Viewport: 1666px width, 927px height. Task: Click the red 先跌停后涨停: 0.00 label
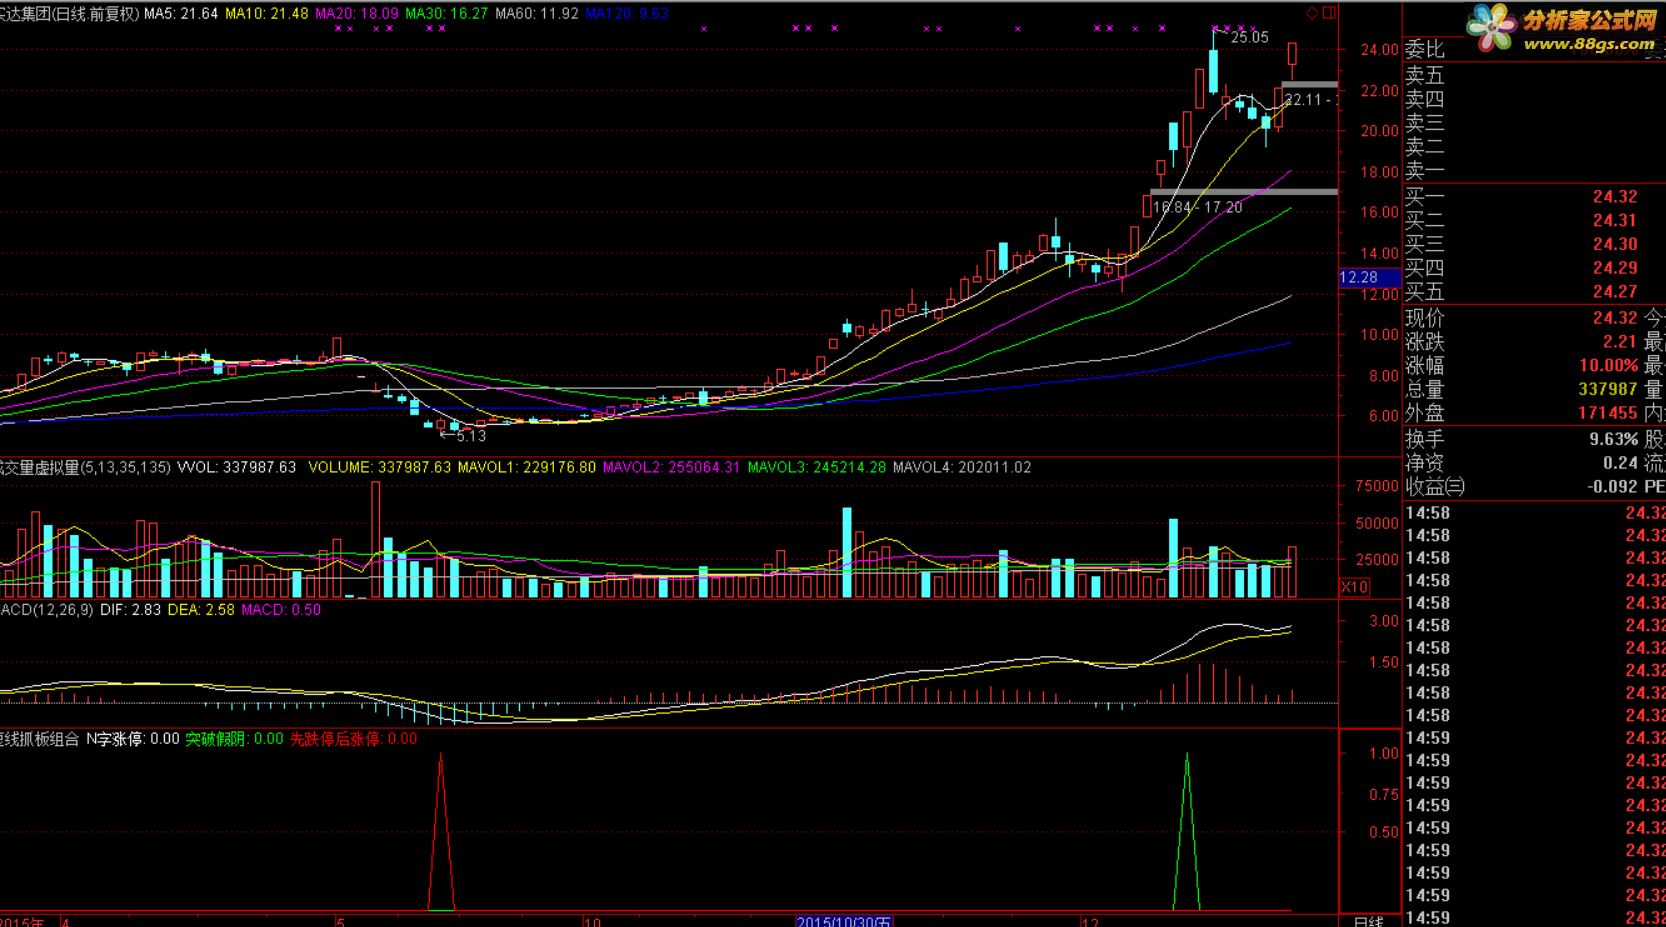tap(354, 739)
